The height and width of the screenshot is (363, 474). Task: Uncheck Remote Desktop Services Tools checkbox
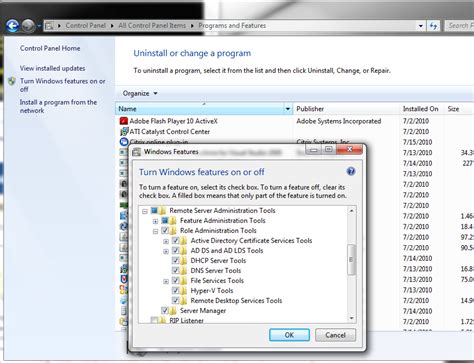point(175,300)
